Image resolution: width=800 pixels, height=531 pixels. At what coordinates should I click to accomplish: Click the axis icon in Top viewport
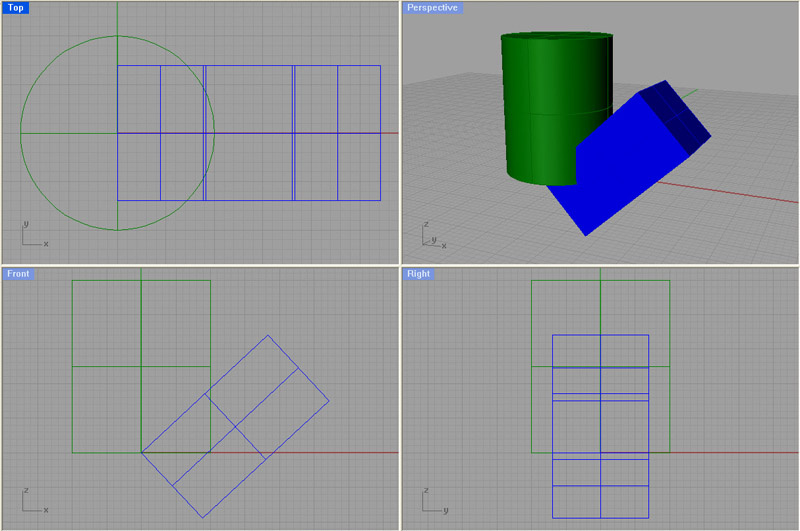35,235
